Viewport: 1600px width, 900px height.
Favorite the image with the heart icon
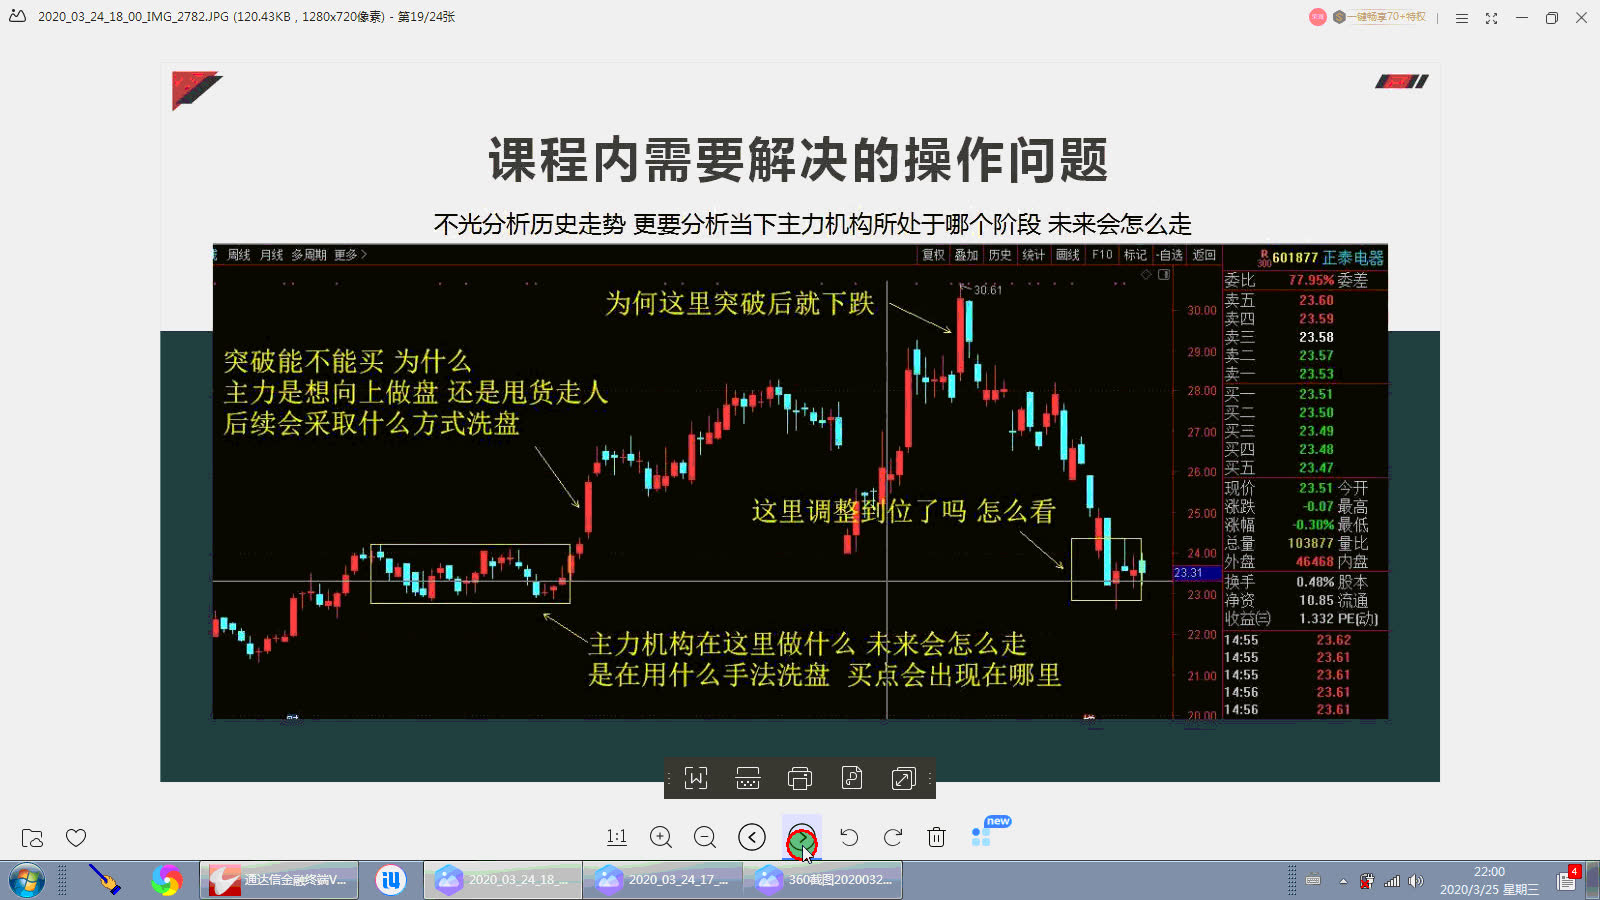click(x=76, y=838)
